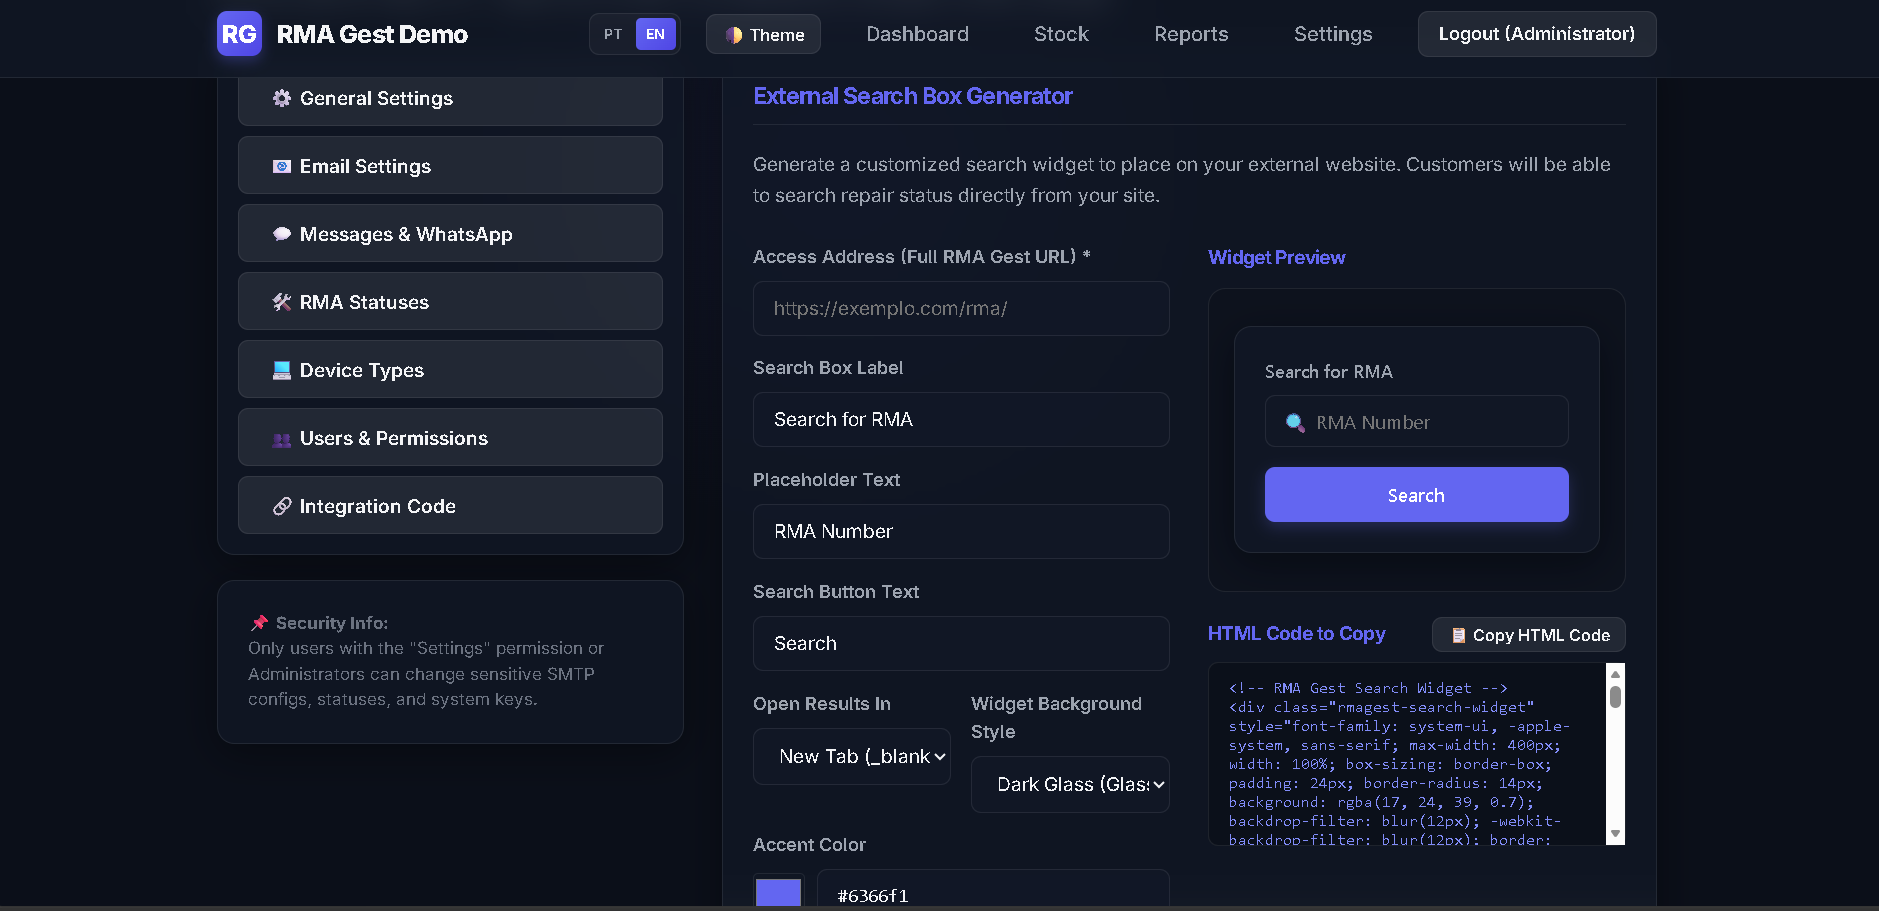Click the RG logo icon
Screen dimensions: 1879x911
pyautogui.click(x=239, y=34)
